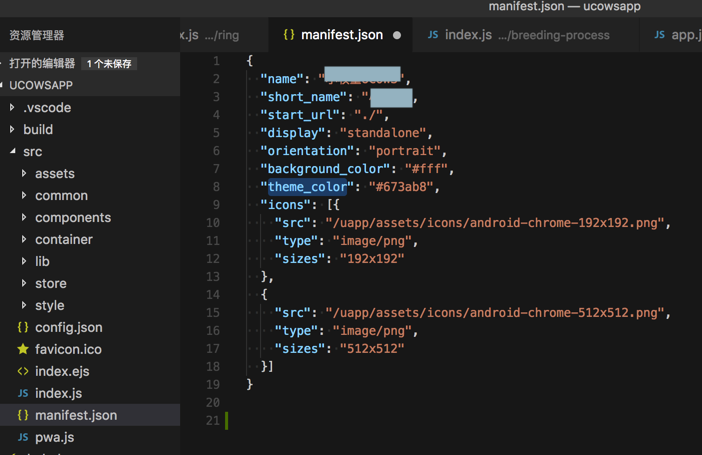The width and height of the screenshot is (702, 455).
Task: Click the JSON braces icon on manifest.json tab
Action: [x=289, y=35]
